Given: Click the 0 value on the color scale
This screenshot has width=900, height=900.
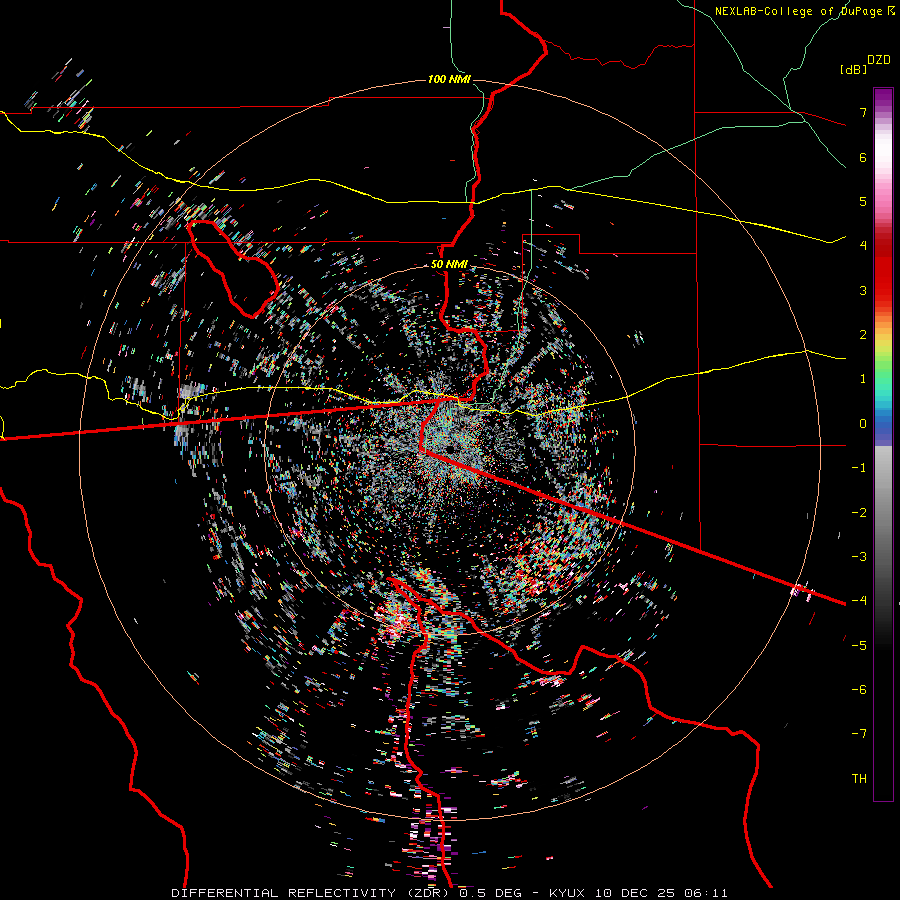Looking at the screenshot, I should point(863,424).
